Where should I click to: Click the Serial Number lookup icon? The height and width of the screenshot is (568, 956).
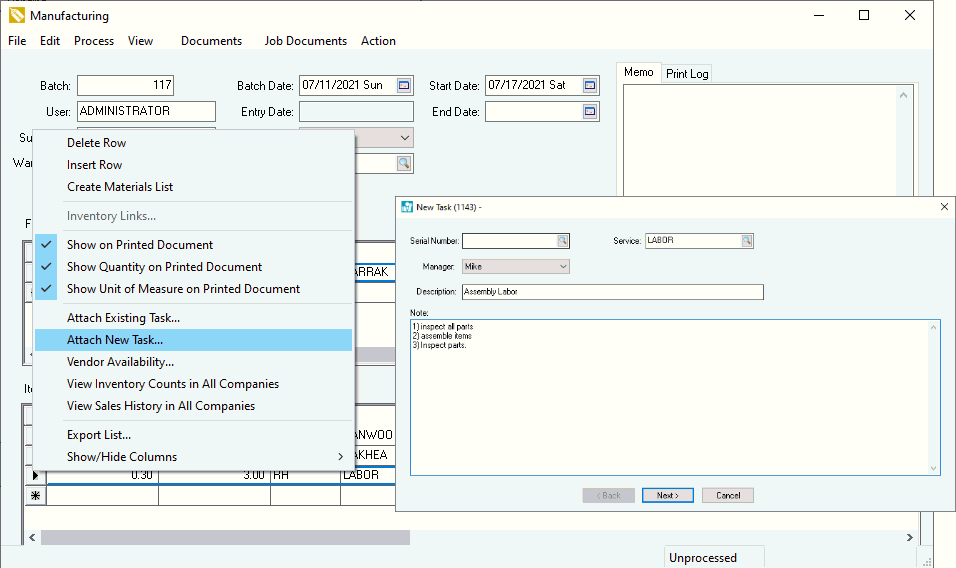point(563,241)
